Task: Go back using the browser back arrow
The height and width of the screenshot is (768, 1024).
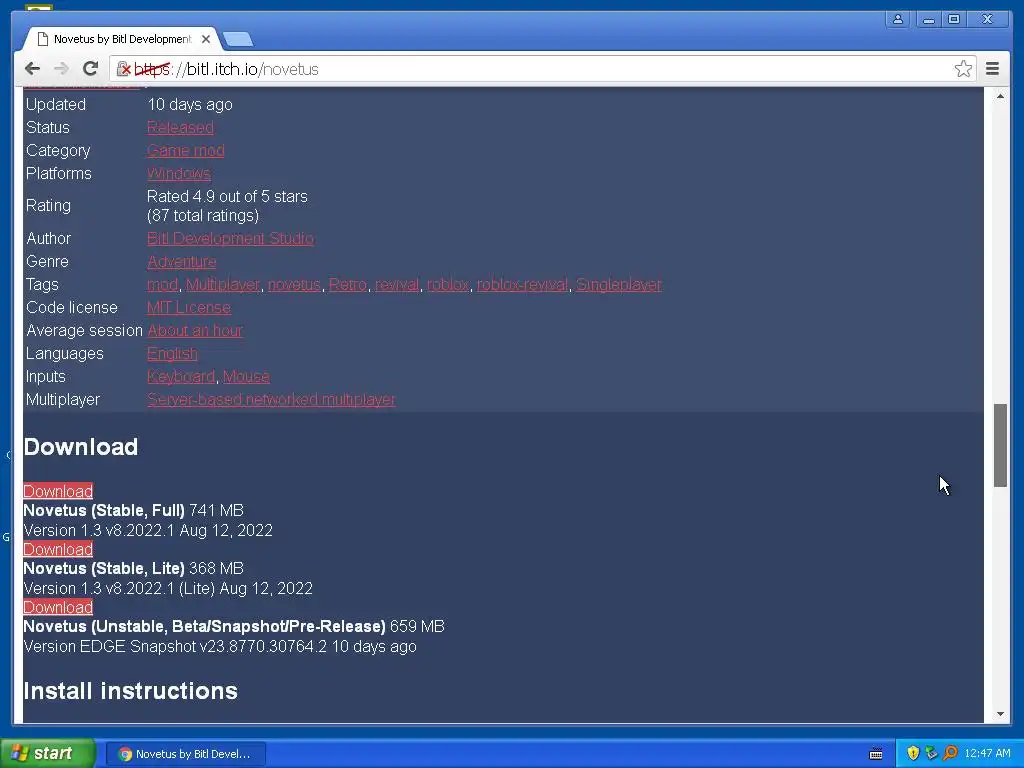Action: click(x=32, y=69)
